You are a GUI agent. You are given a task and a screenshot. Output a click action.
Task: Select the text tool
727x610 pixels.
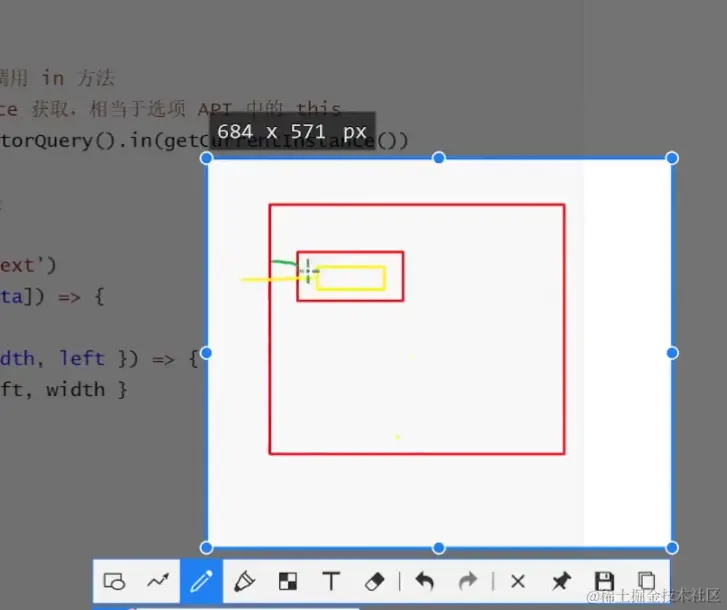(x=331, y=581)
